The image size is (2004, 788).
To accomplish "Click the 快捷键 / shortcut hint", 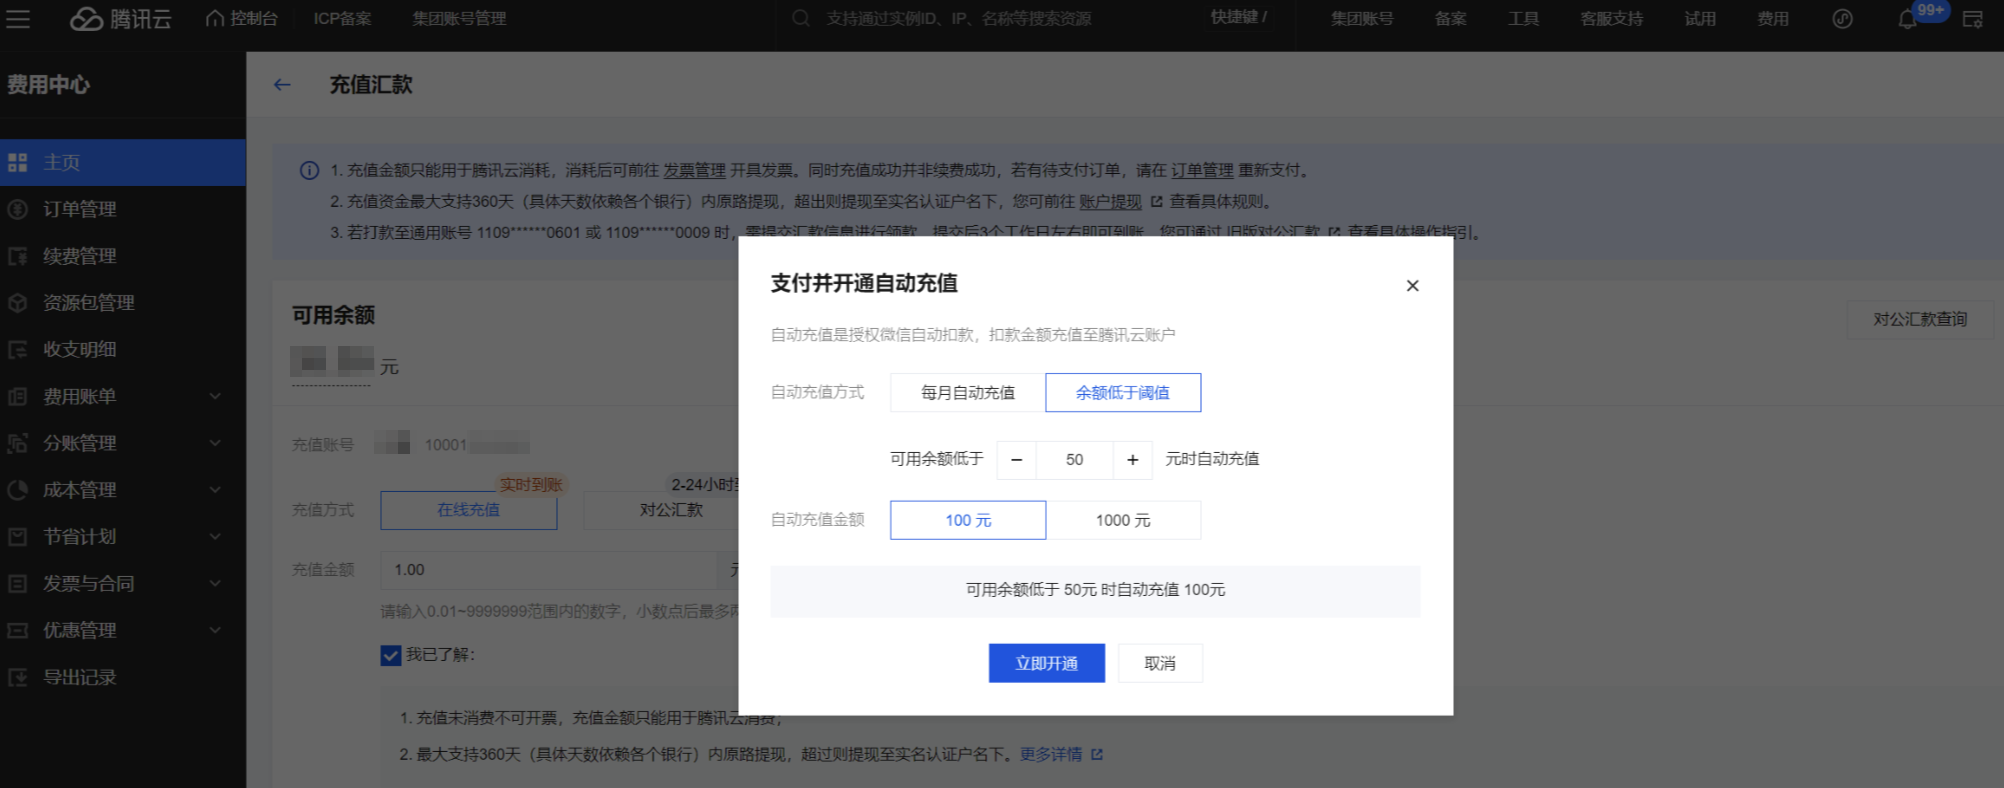I will [1239, 17].
